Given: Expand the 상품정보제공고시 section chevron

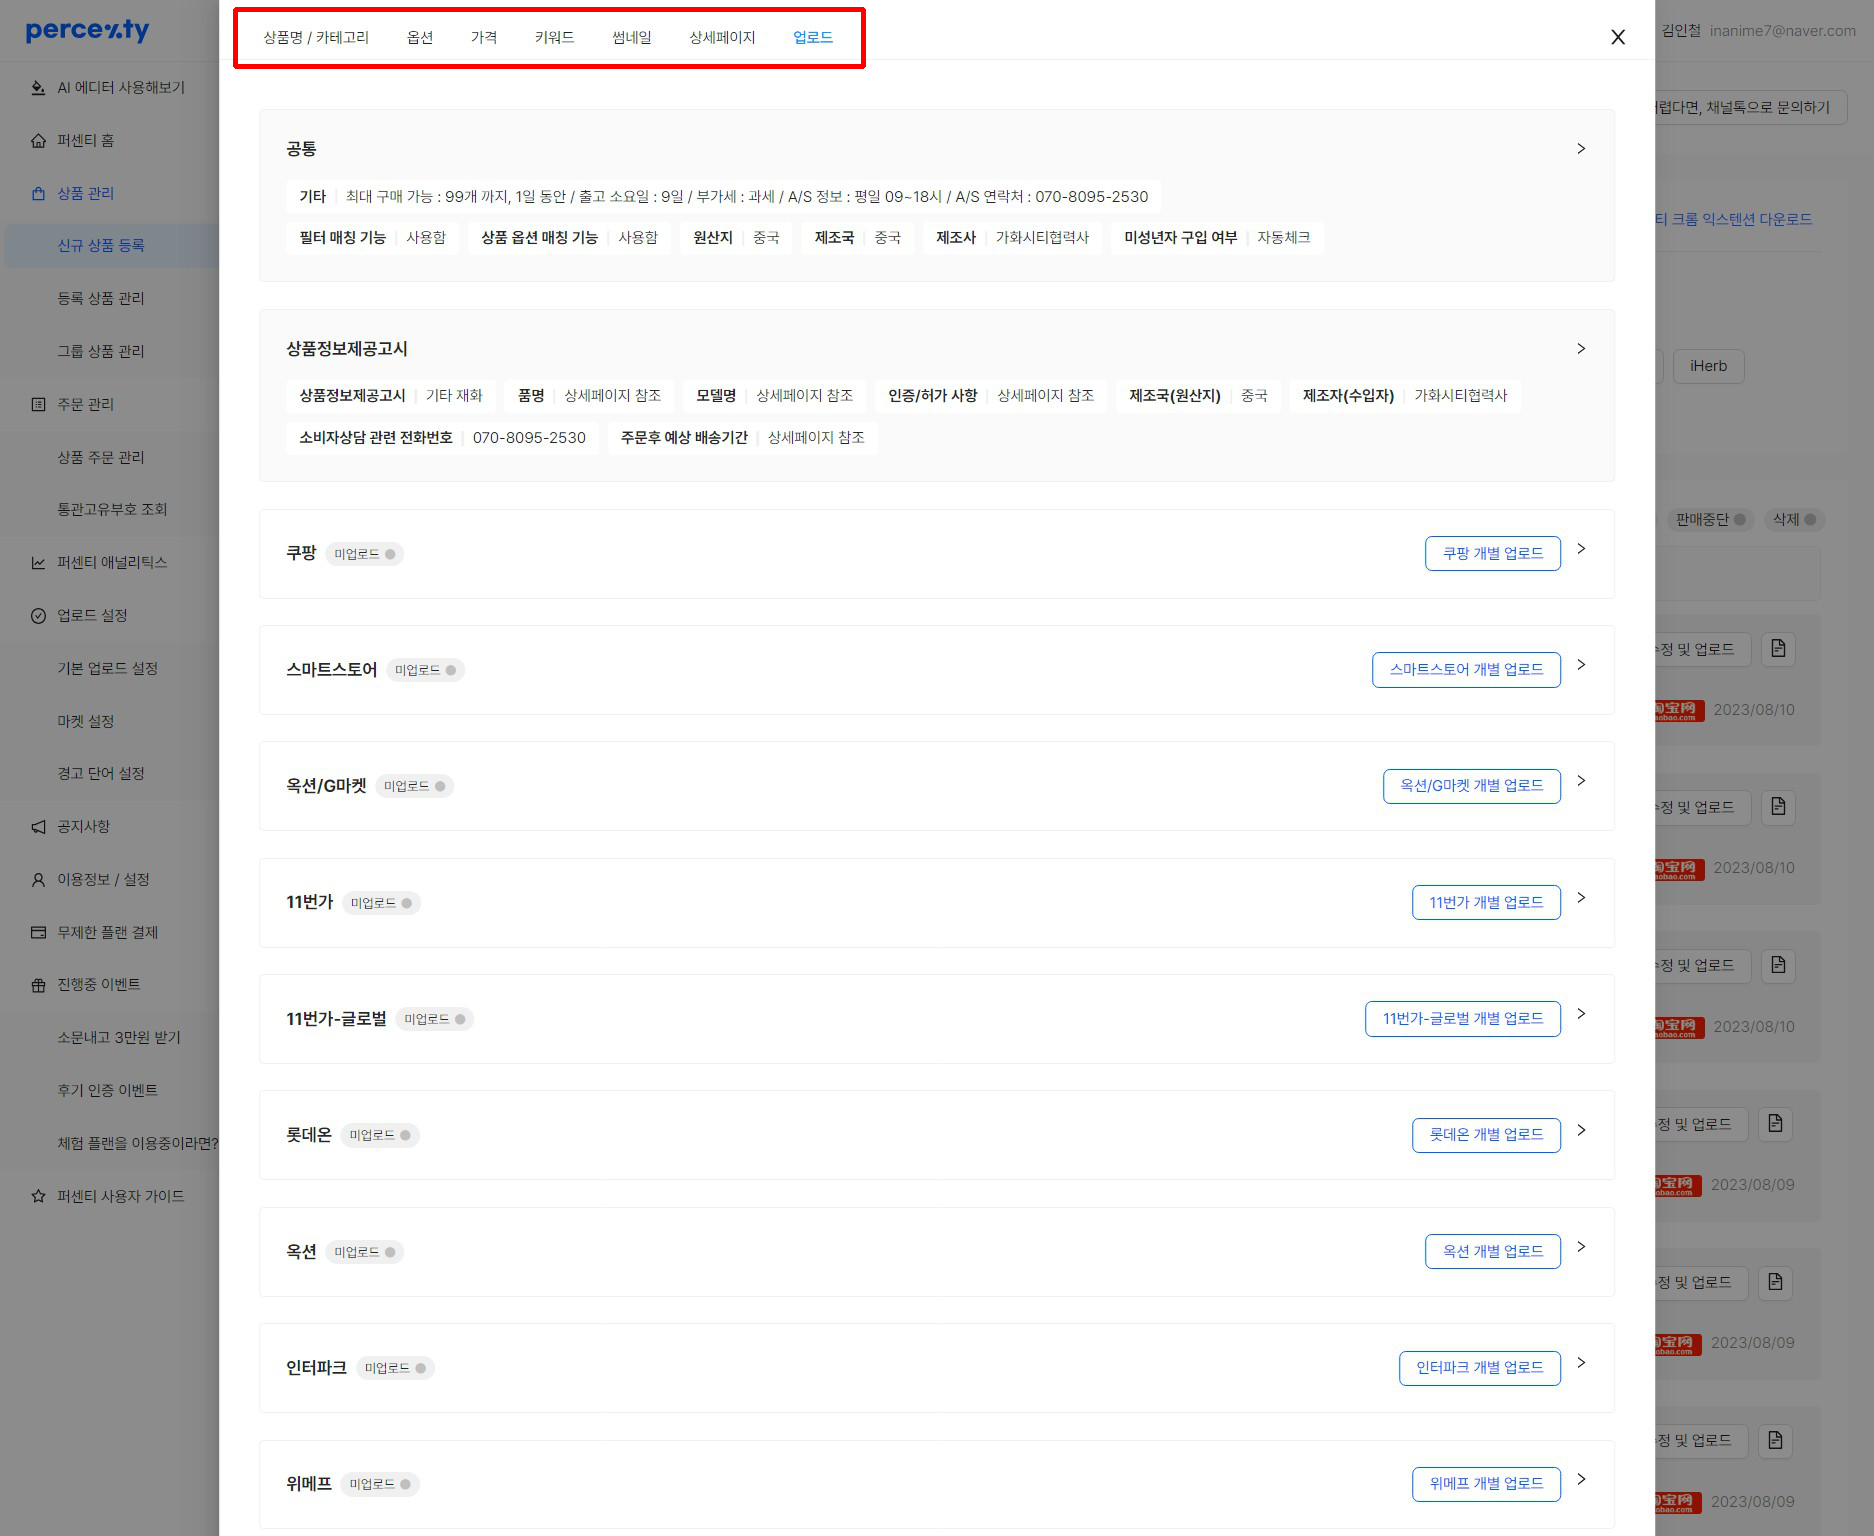Looking at the screenshot, I should [1581, 349].
